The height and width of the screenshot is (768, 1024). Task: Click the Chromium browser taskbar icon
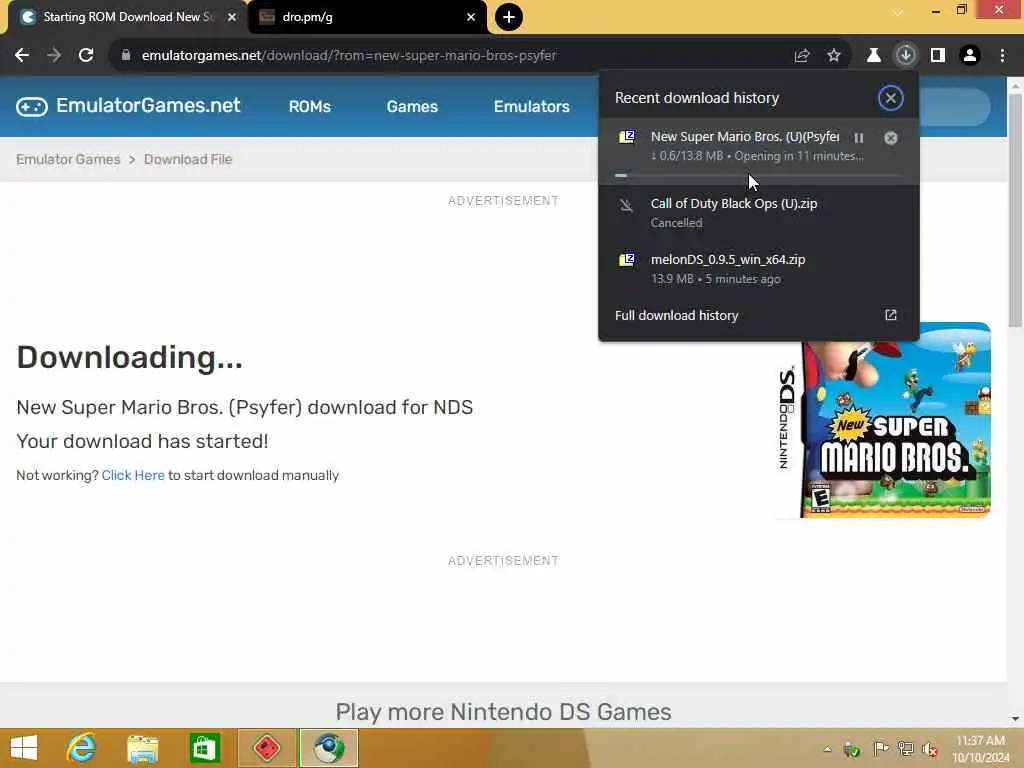coord(328,748)
